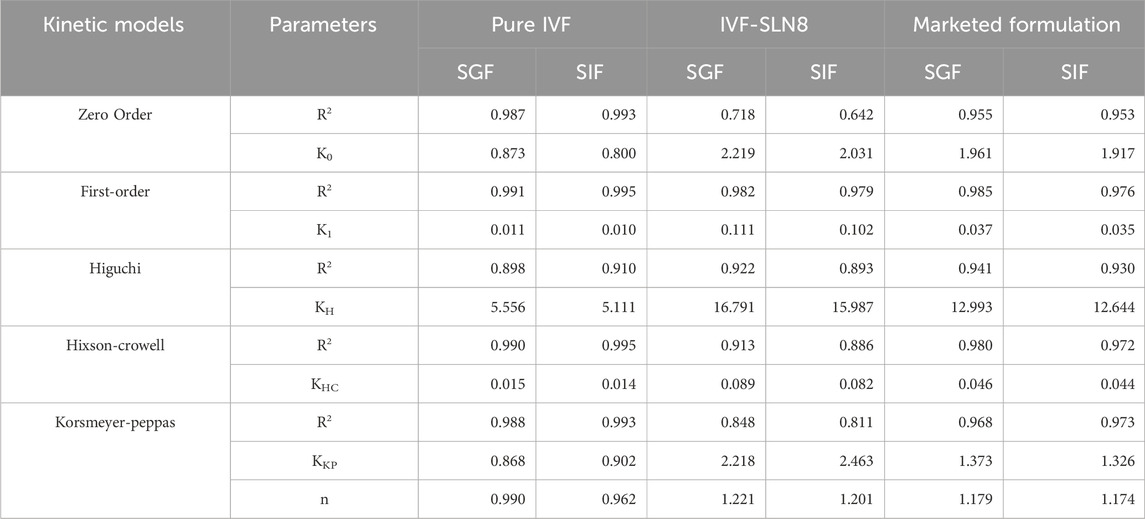
Task: Select the Marketed formulation header cell
Action: 1014,25
